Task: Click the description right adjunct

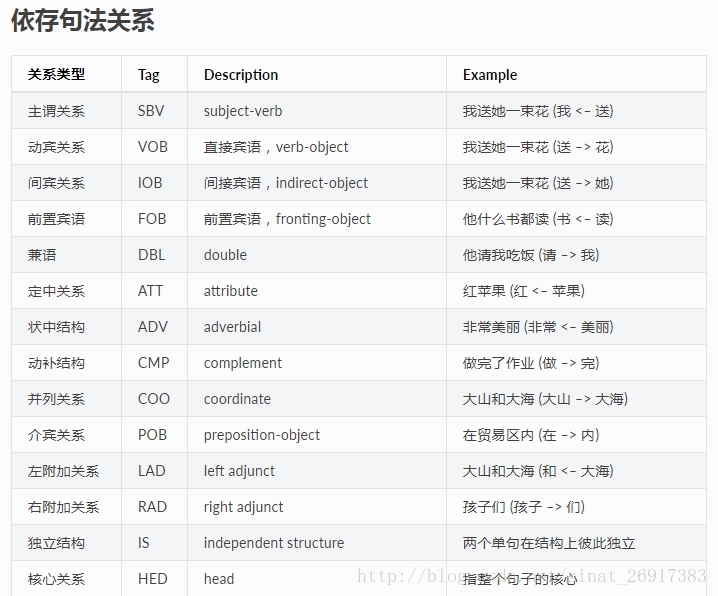Action: 244,507
